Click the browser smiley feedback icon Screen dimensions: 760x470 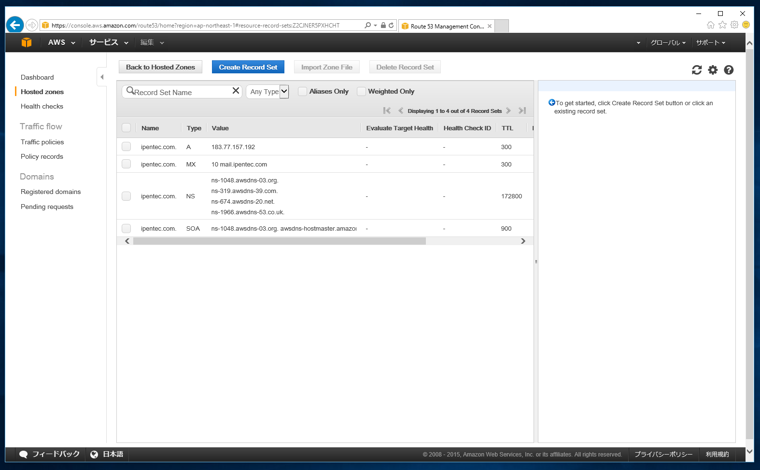click(x=746, y=25)
